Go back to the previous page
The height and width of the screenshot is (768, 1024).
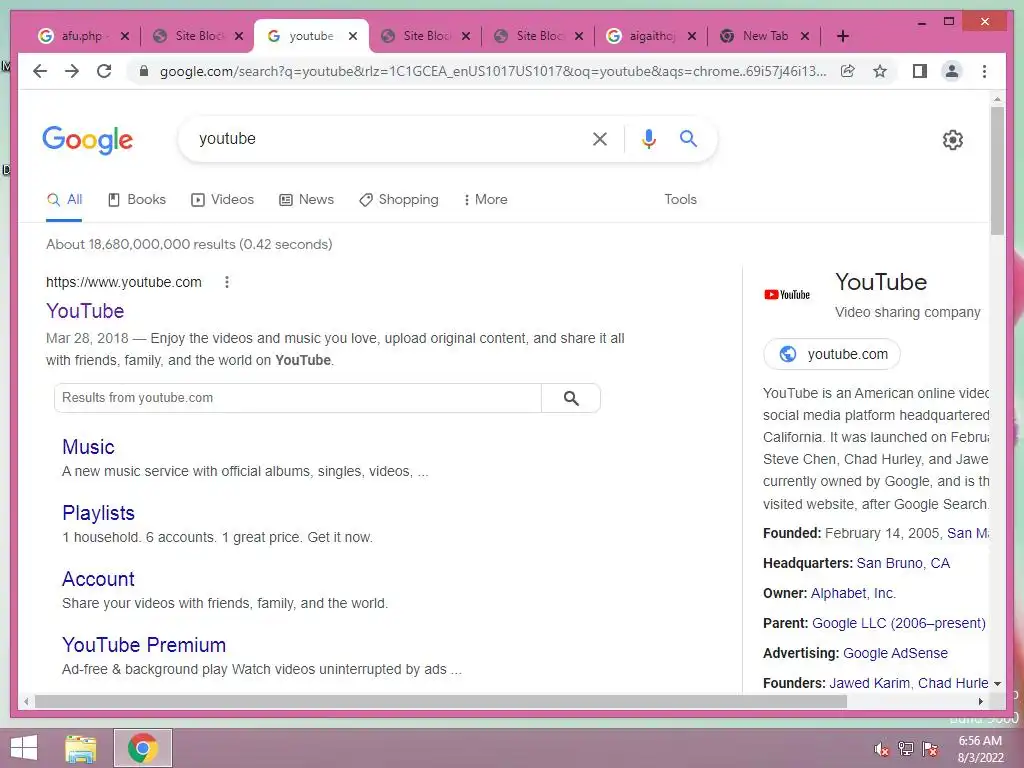point(40,71)
